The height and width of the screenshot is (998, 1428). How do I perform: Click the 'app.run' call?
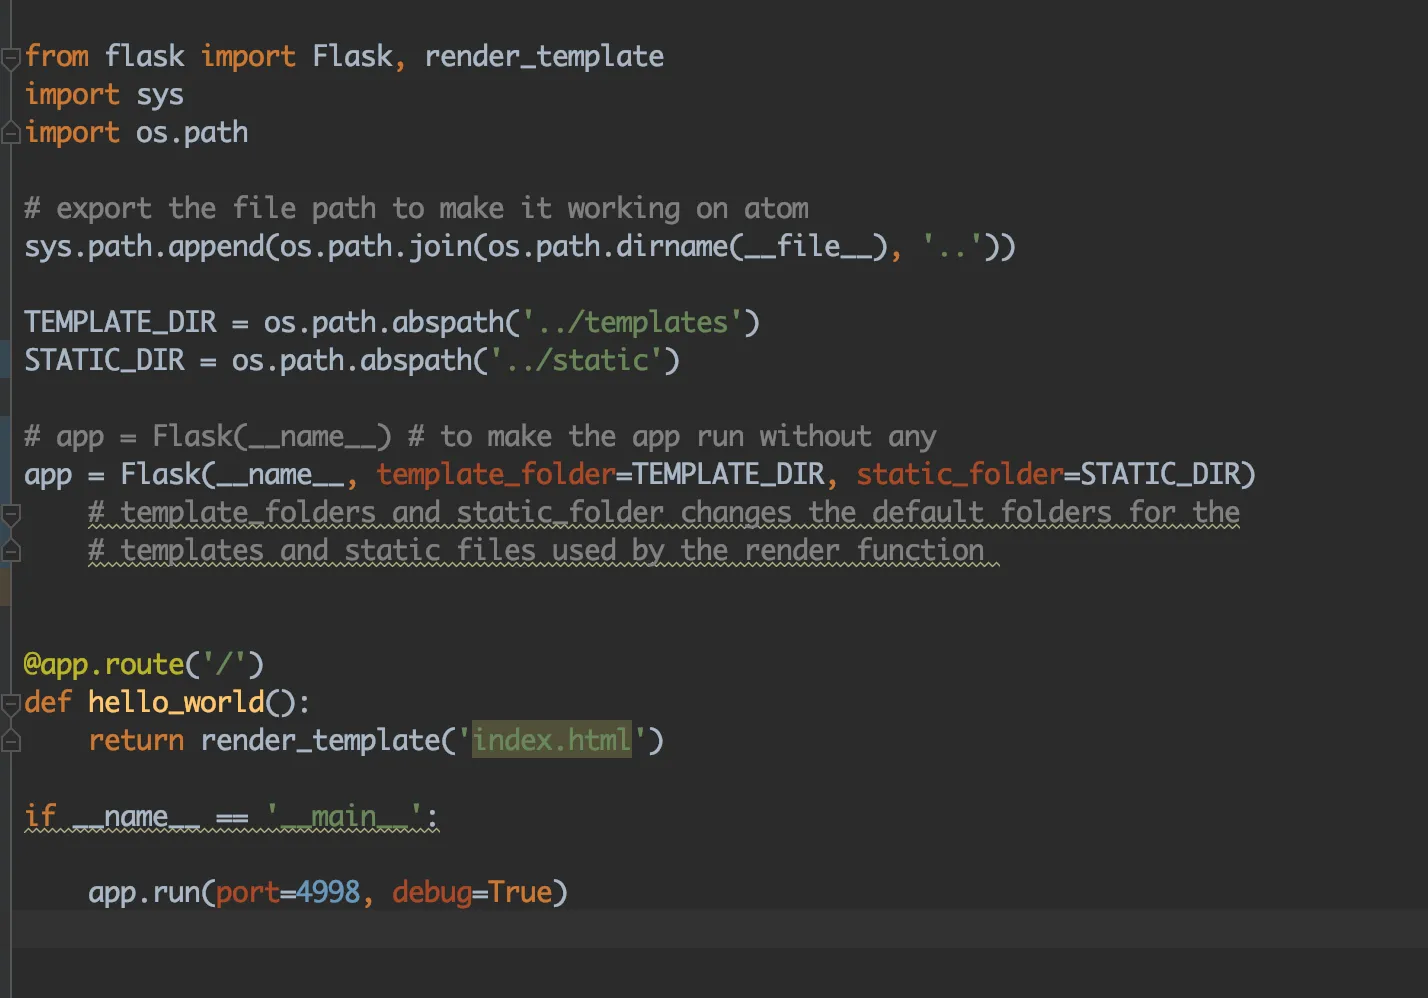click(144, 892)
